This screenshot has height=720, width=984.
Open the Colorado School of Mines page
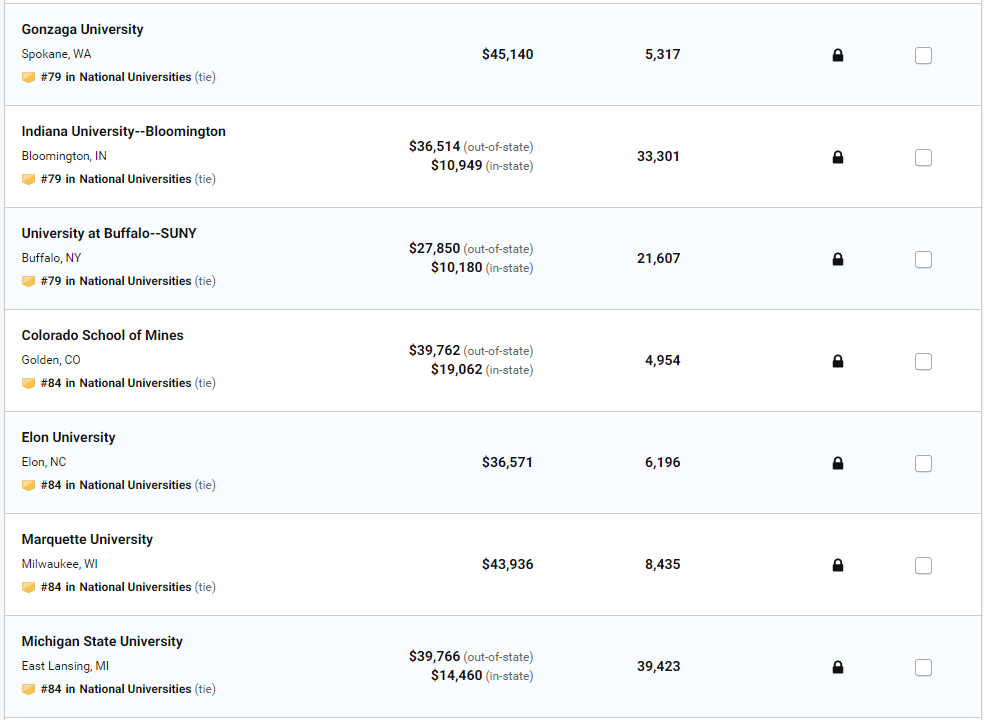102,336
